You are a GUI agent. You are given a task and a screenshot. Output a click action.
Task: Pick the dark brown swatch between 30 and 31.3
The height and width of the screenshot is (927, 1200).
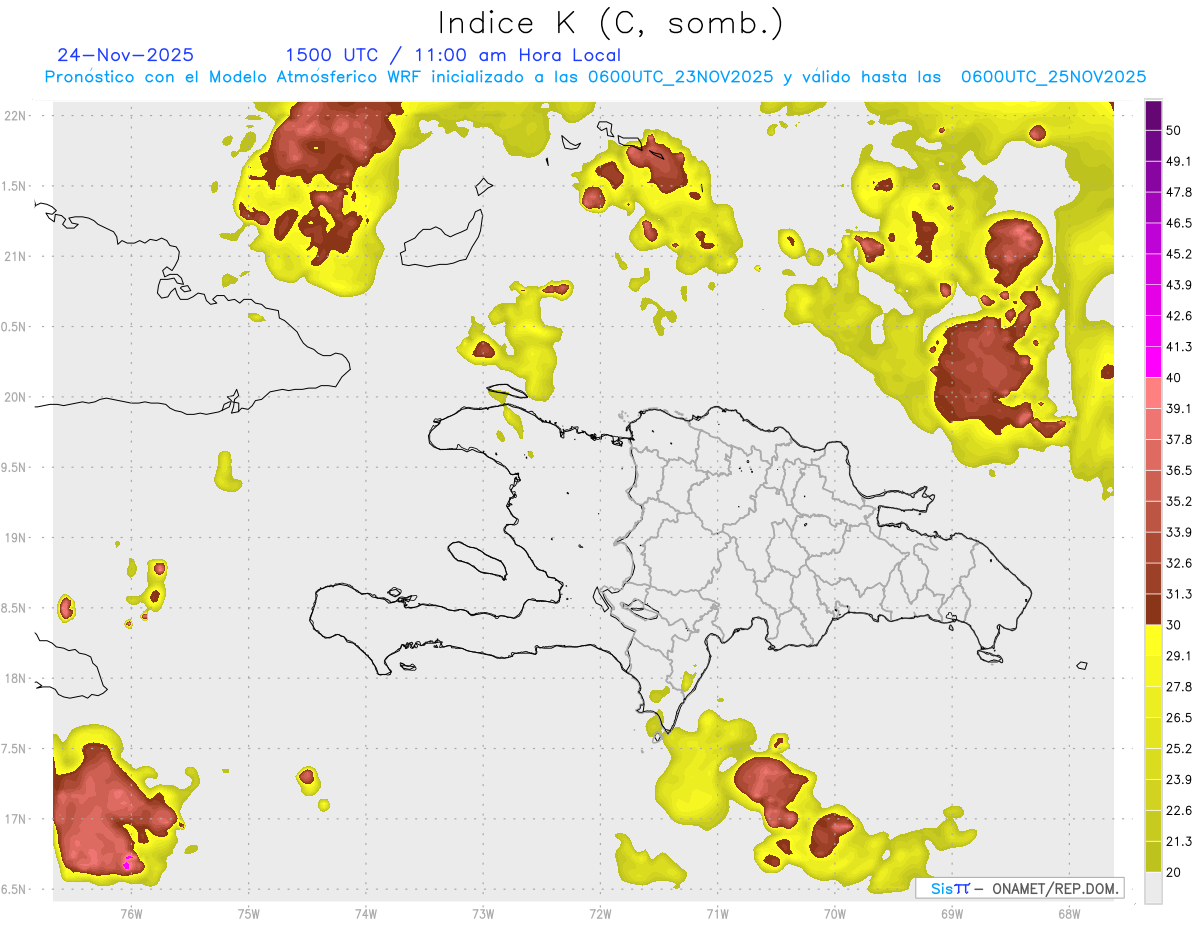[x=1154, y=609]
